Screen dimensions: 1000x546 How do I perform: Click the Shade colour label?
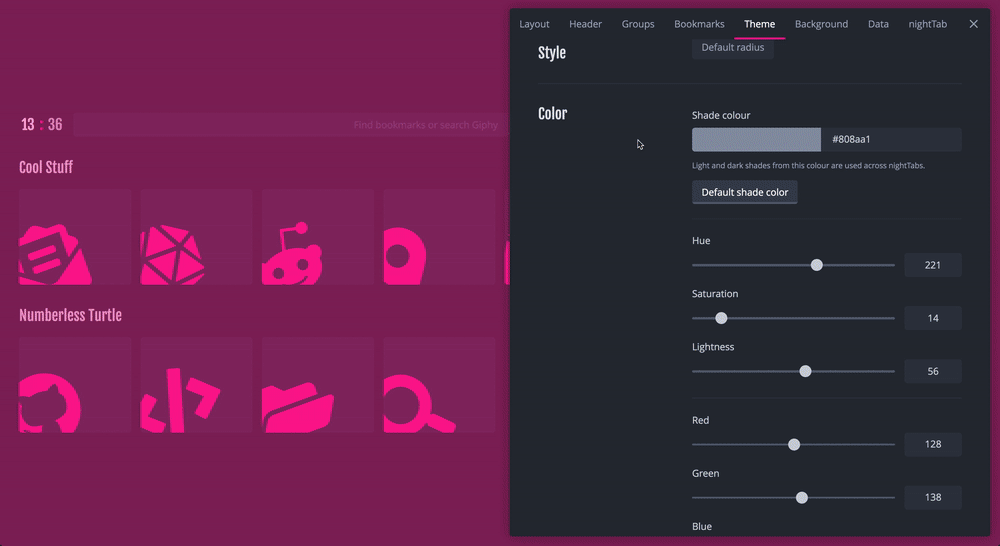tap(721, 115)
